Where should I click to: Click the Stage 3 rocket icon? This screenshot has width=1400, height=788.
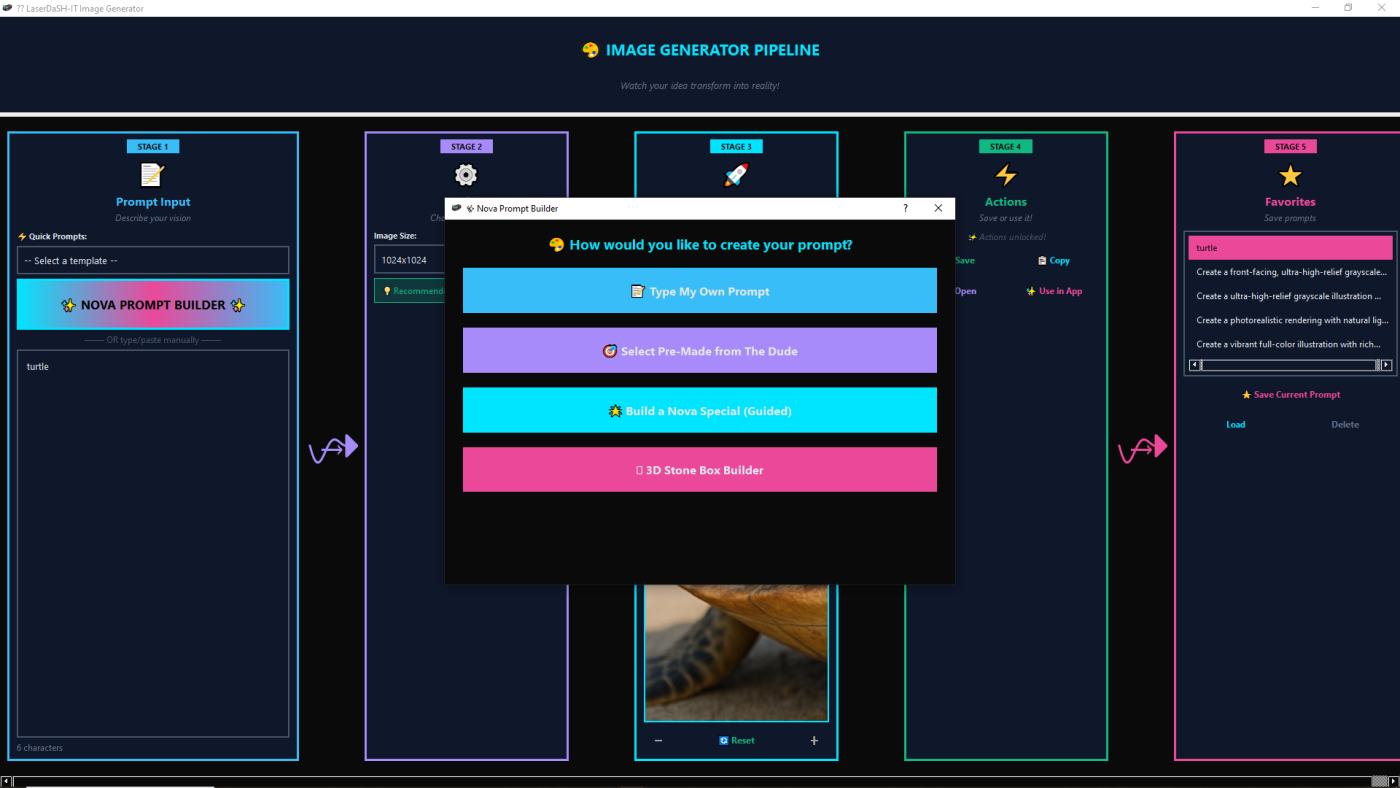(x=736, y=176)
